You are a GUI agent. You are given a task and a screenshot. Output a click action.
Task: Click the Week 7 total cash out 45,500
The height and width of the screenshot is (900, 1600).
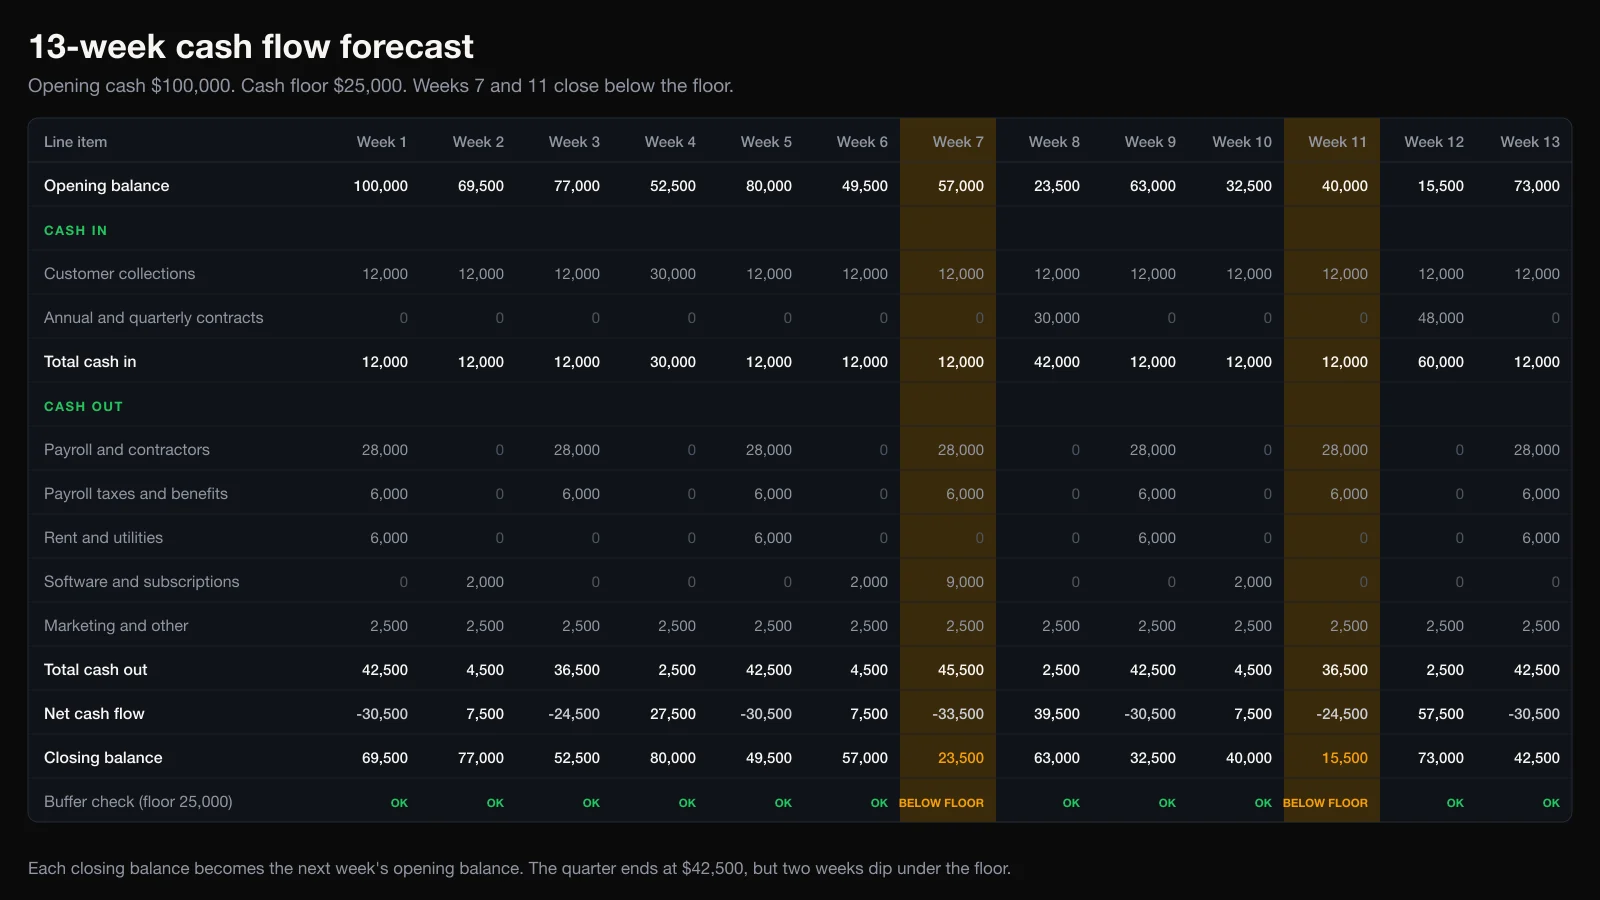961,670
